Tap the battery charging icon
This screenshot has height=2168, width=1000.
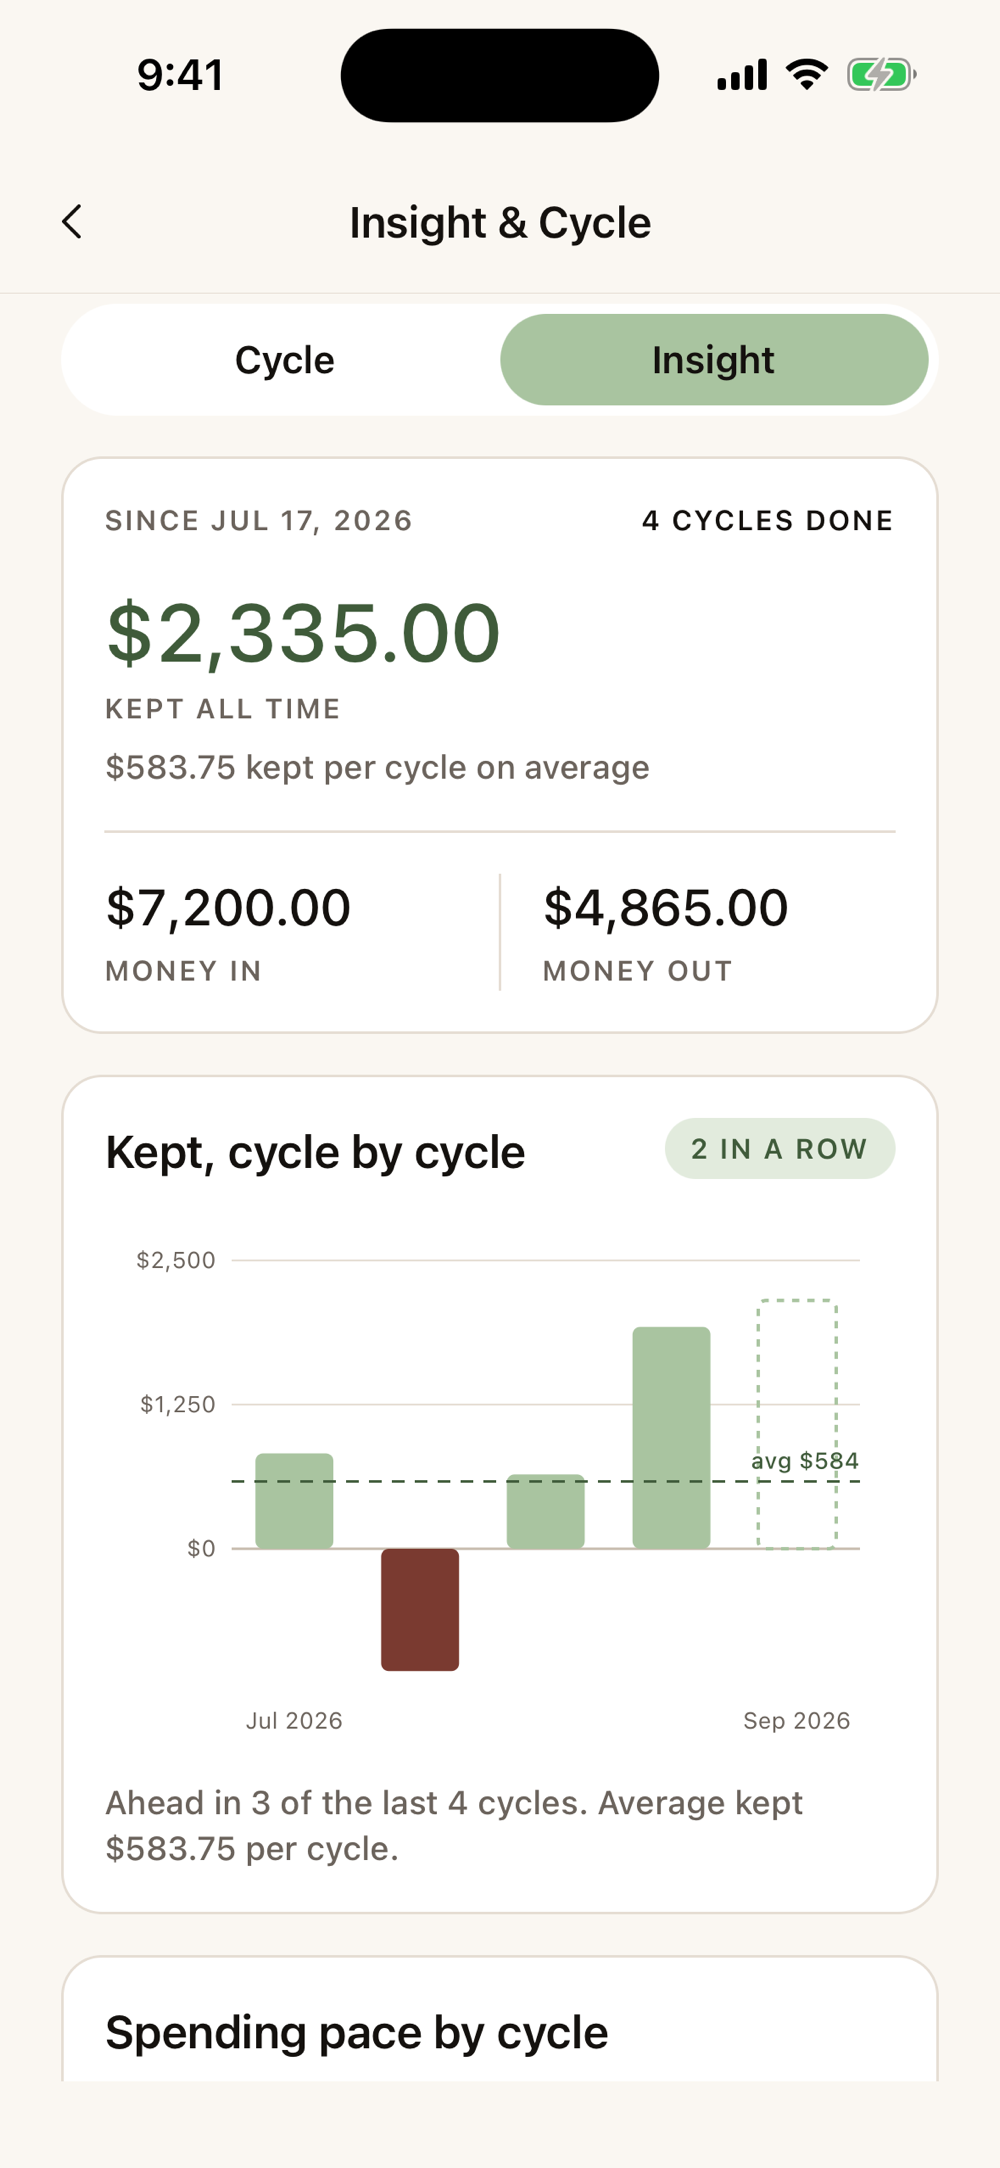point(881,75)
